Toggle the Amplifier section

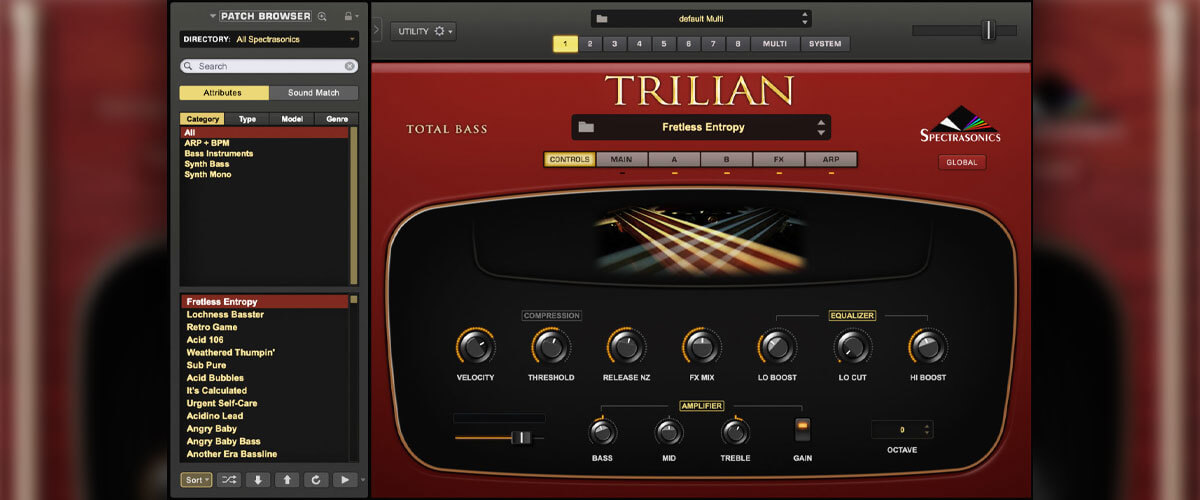pyautogui.click(x=701, y=405)
